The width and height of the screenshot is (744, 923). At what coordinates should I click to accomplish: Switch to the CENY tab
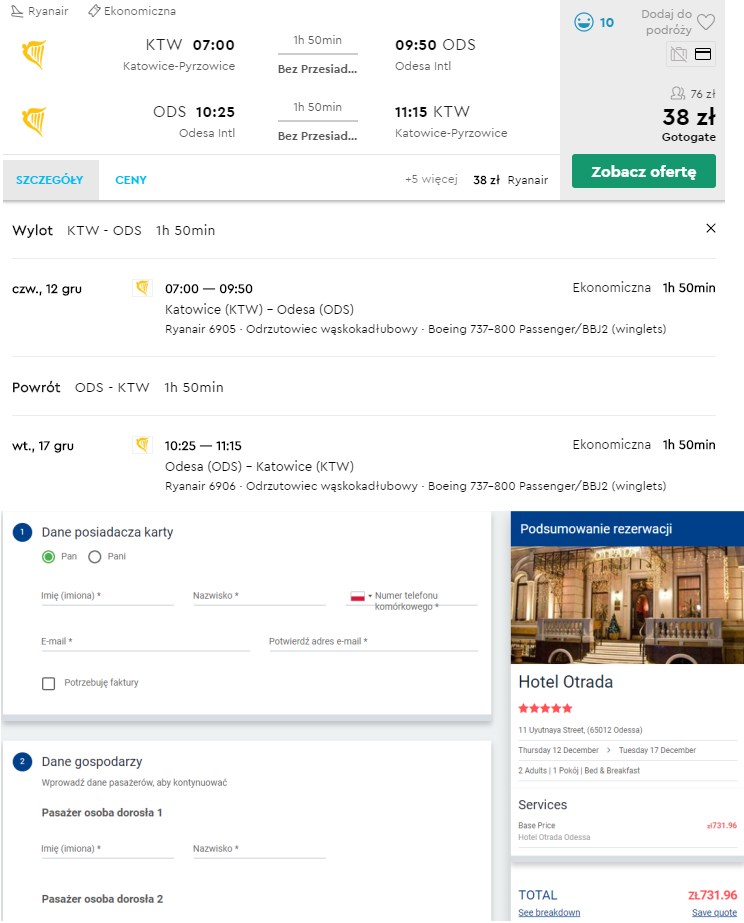pos(131,180)
